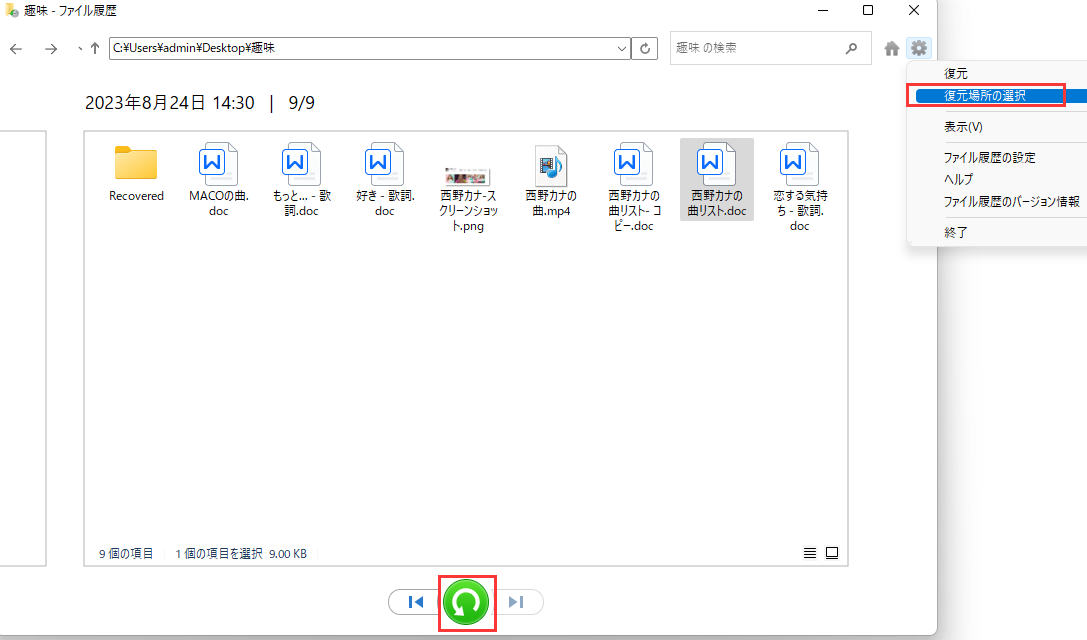
Task: Open ファイル履歴の設定
Action: pyautogui.click(x=989, y=158)
